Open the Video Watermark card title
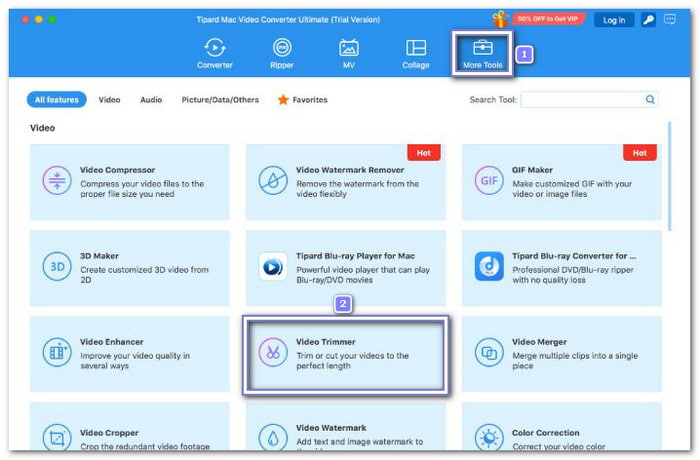Image resolution: width=700 pixels, height=460 pixels. coord(331,428)
